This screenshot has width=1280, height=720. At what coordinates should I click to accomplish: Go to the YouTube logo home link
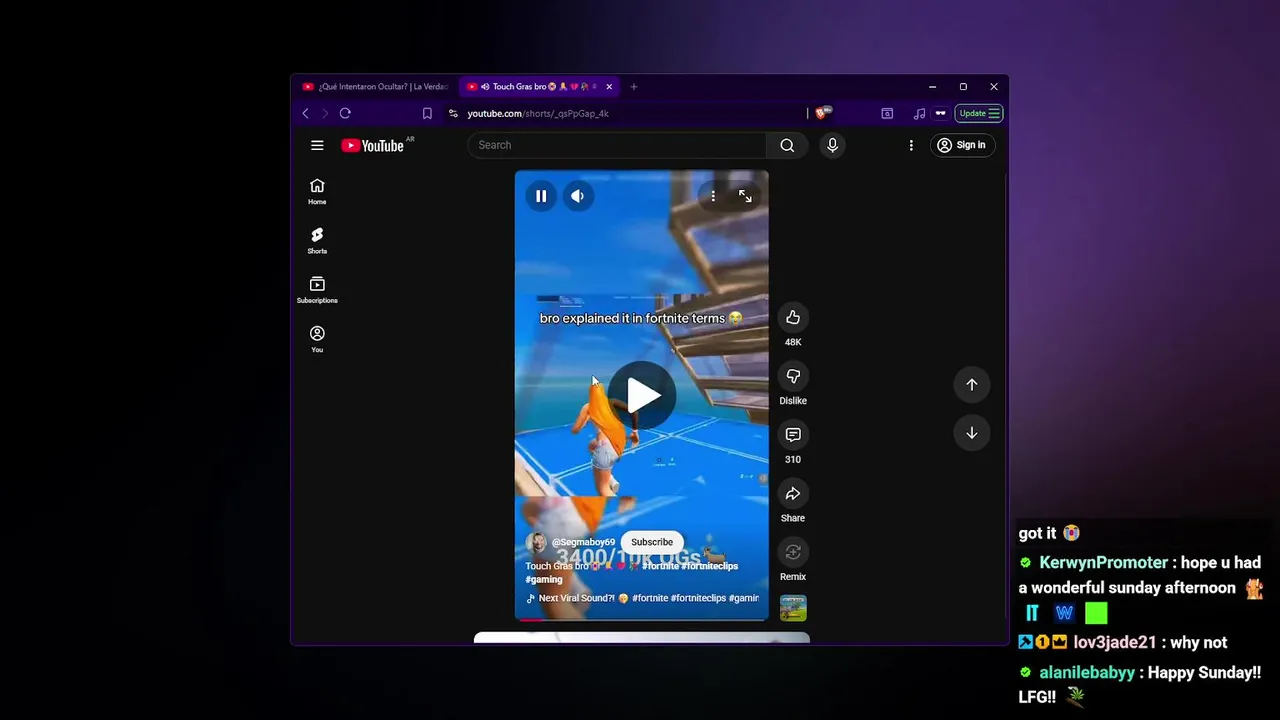(x=372, y=146)
